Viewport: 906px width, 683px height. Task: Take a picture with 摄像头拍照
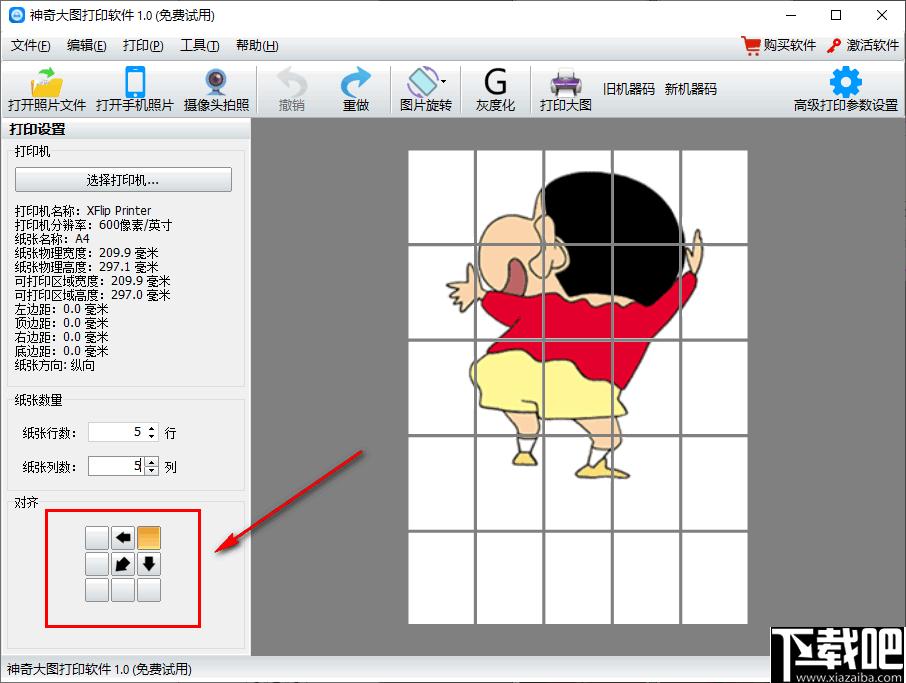217,90
